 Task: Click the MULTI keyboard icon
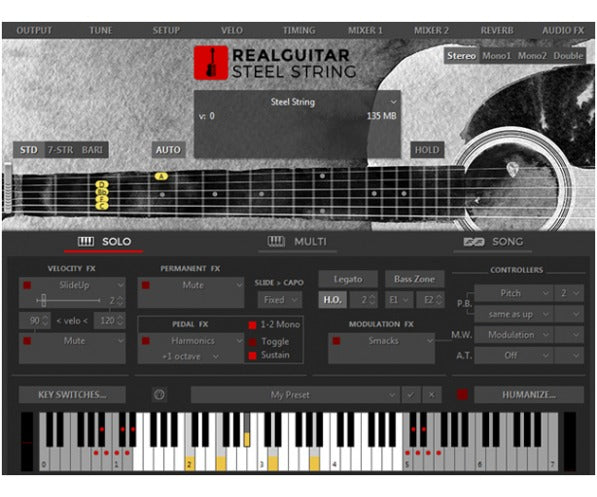[276, 241]
